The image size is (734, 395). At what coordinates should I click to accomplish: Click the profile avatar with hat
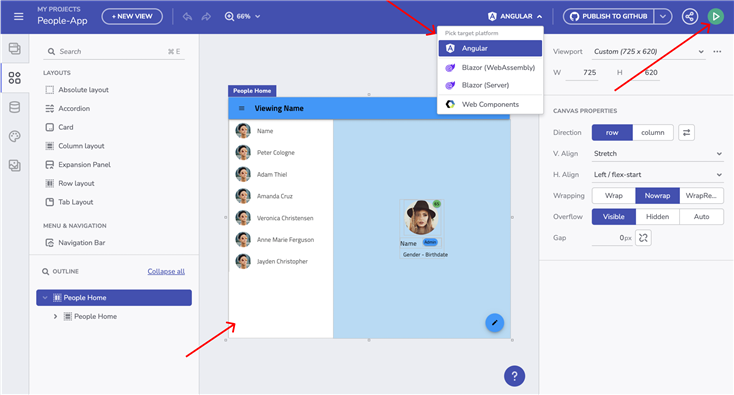tap(420, 217)
